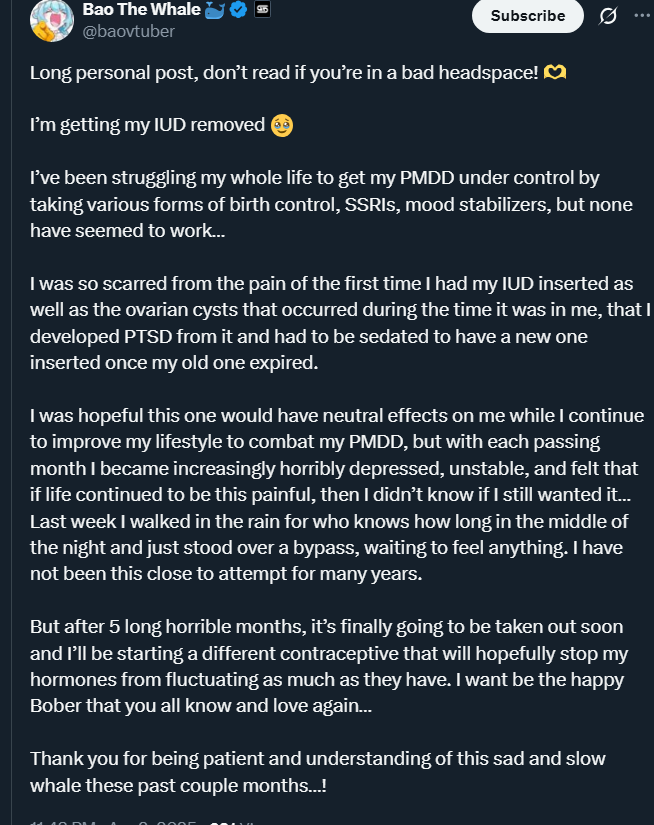
Task: Click the paragraph starting "I was hopeful"
Action: (x=337, y=495)
